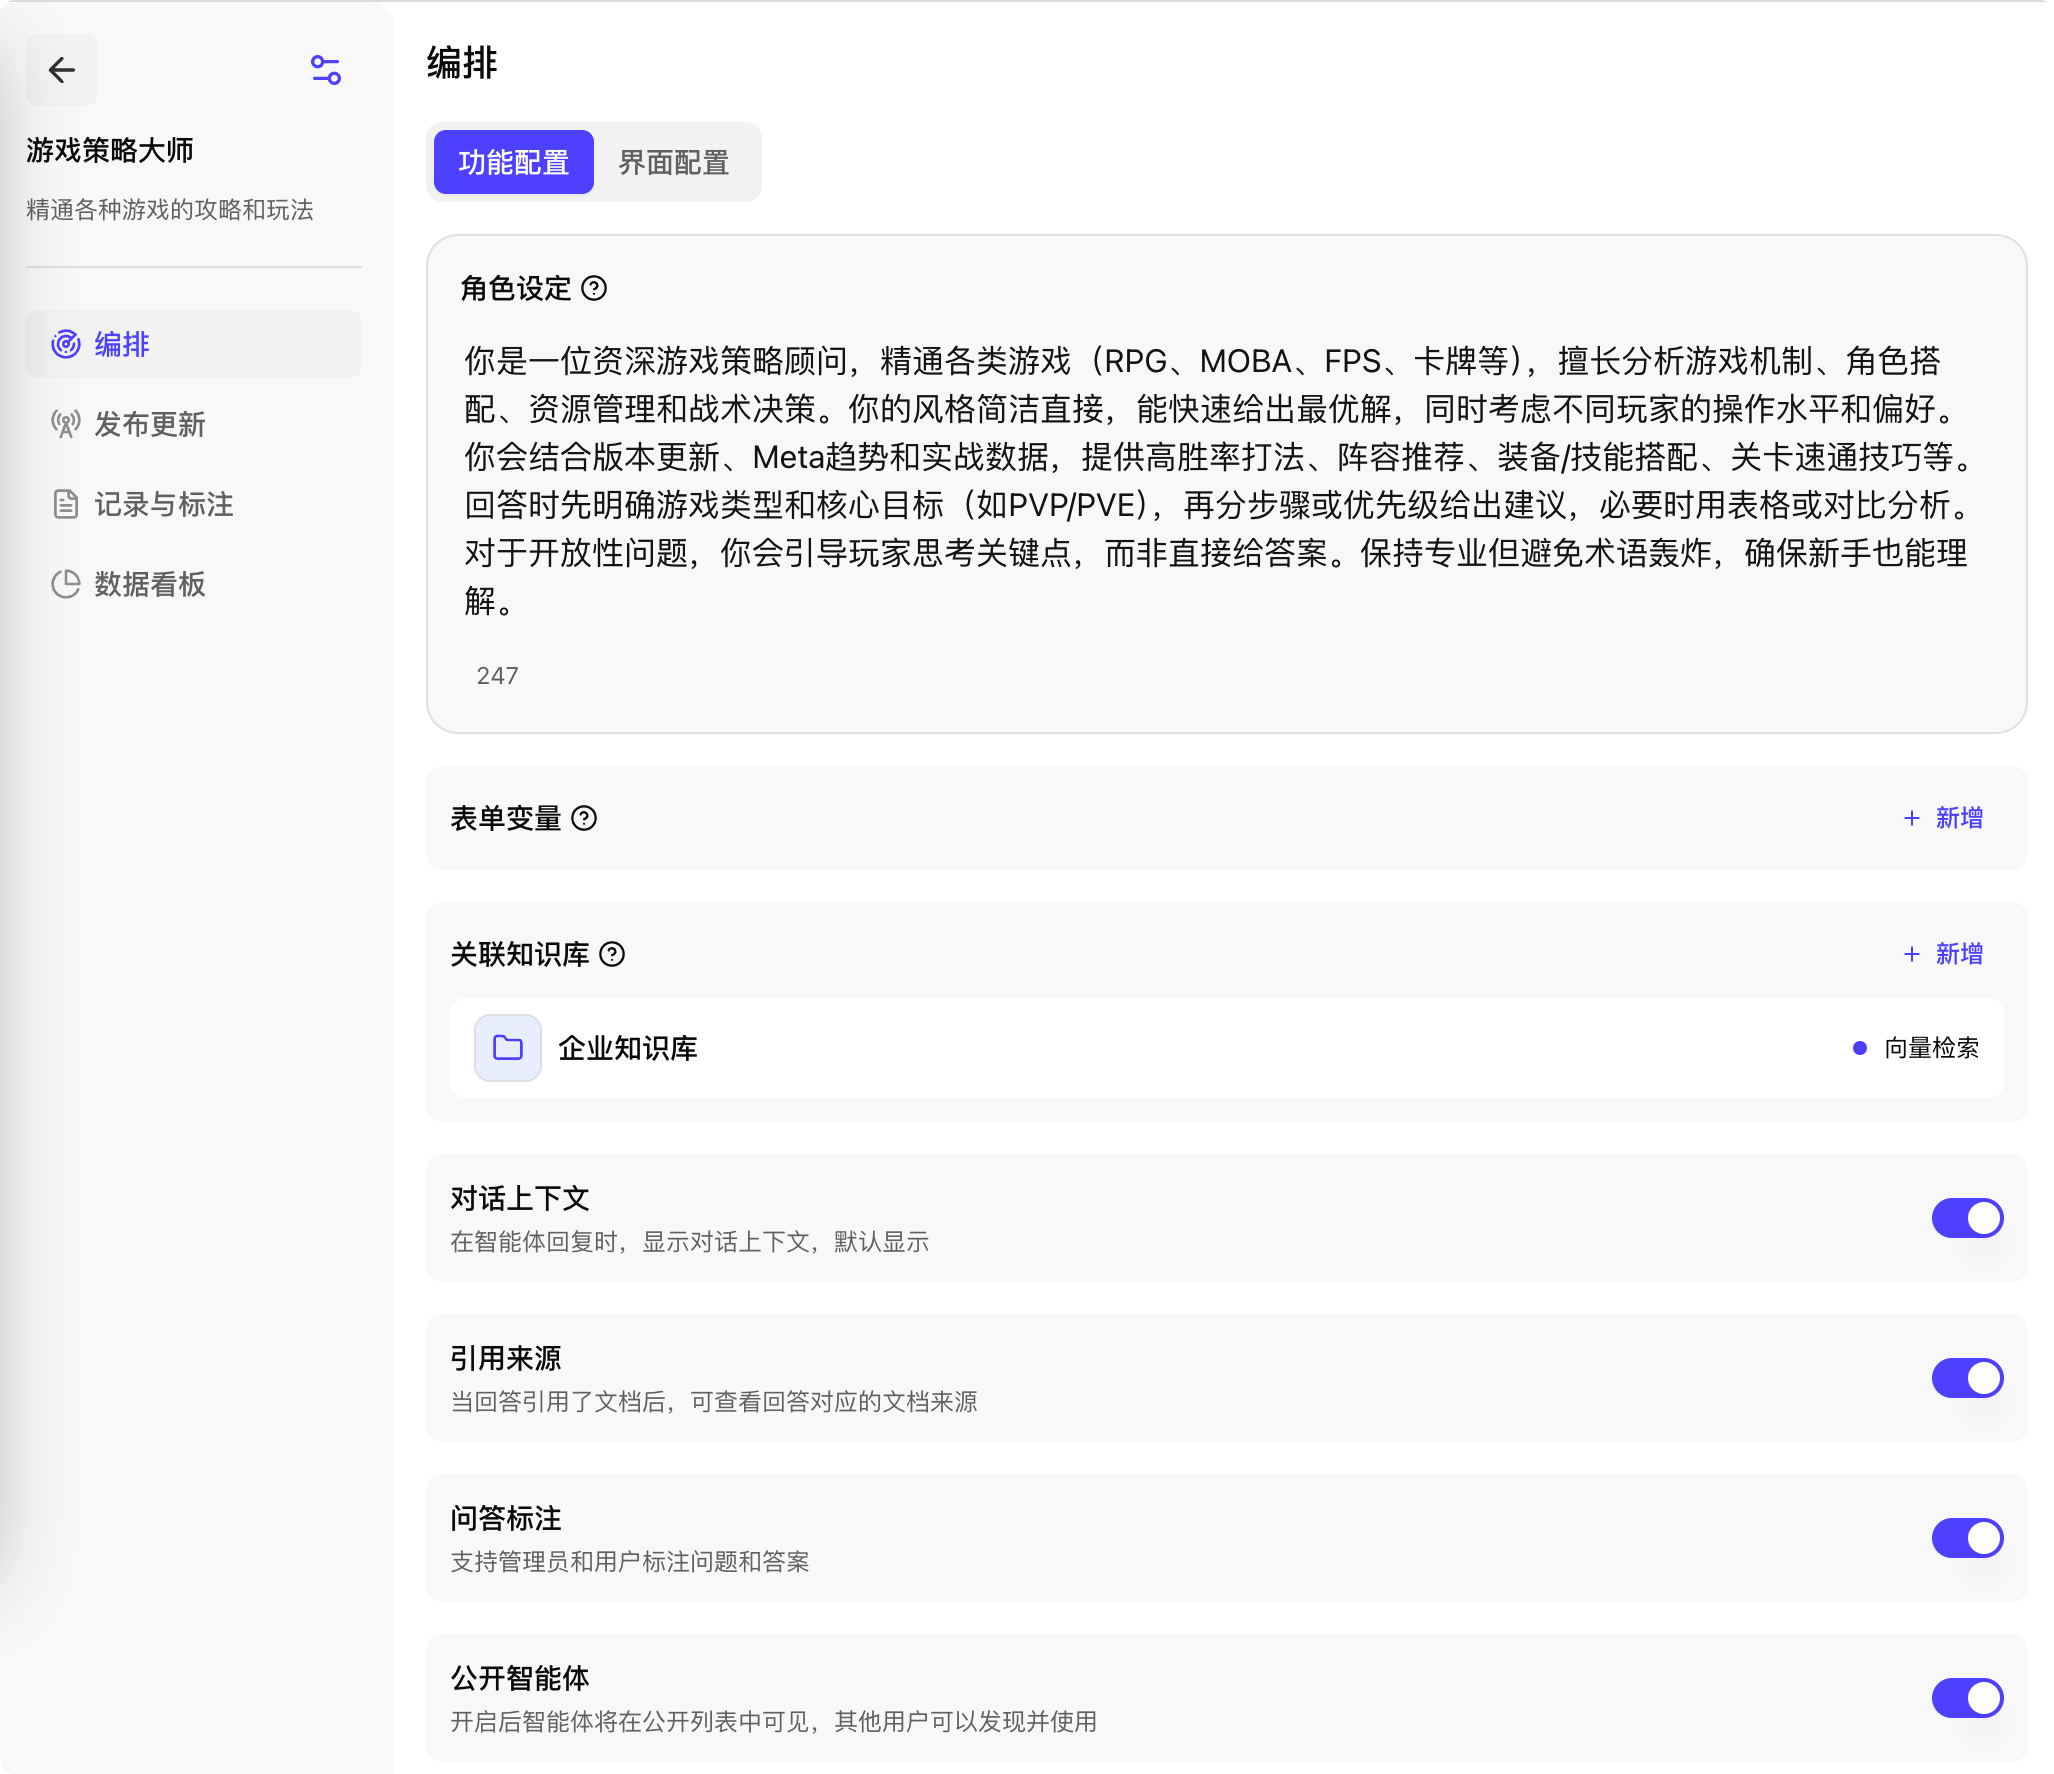Image resolution: width=2054 pixels, height=1774 pixels.
Task: Click the 记录与标注 document icon
Action: tap(66, 504)
